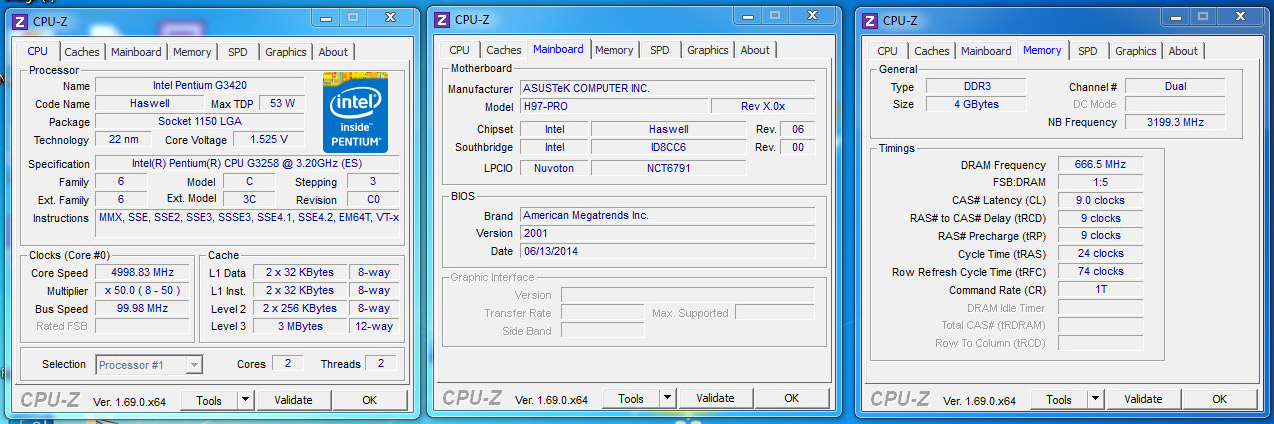The image size is (1274, 424).
Task: Switch to CPU tab in the Mainboard window
Action: [459, 50]
